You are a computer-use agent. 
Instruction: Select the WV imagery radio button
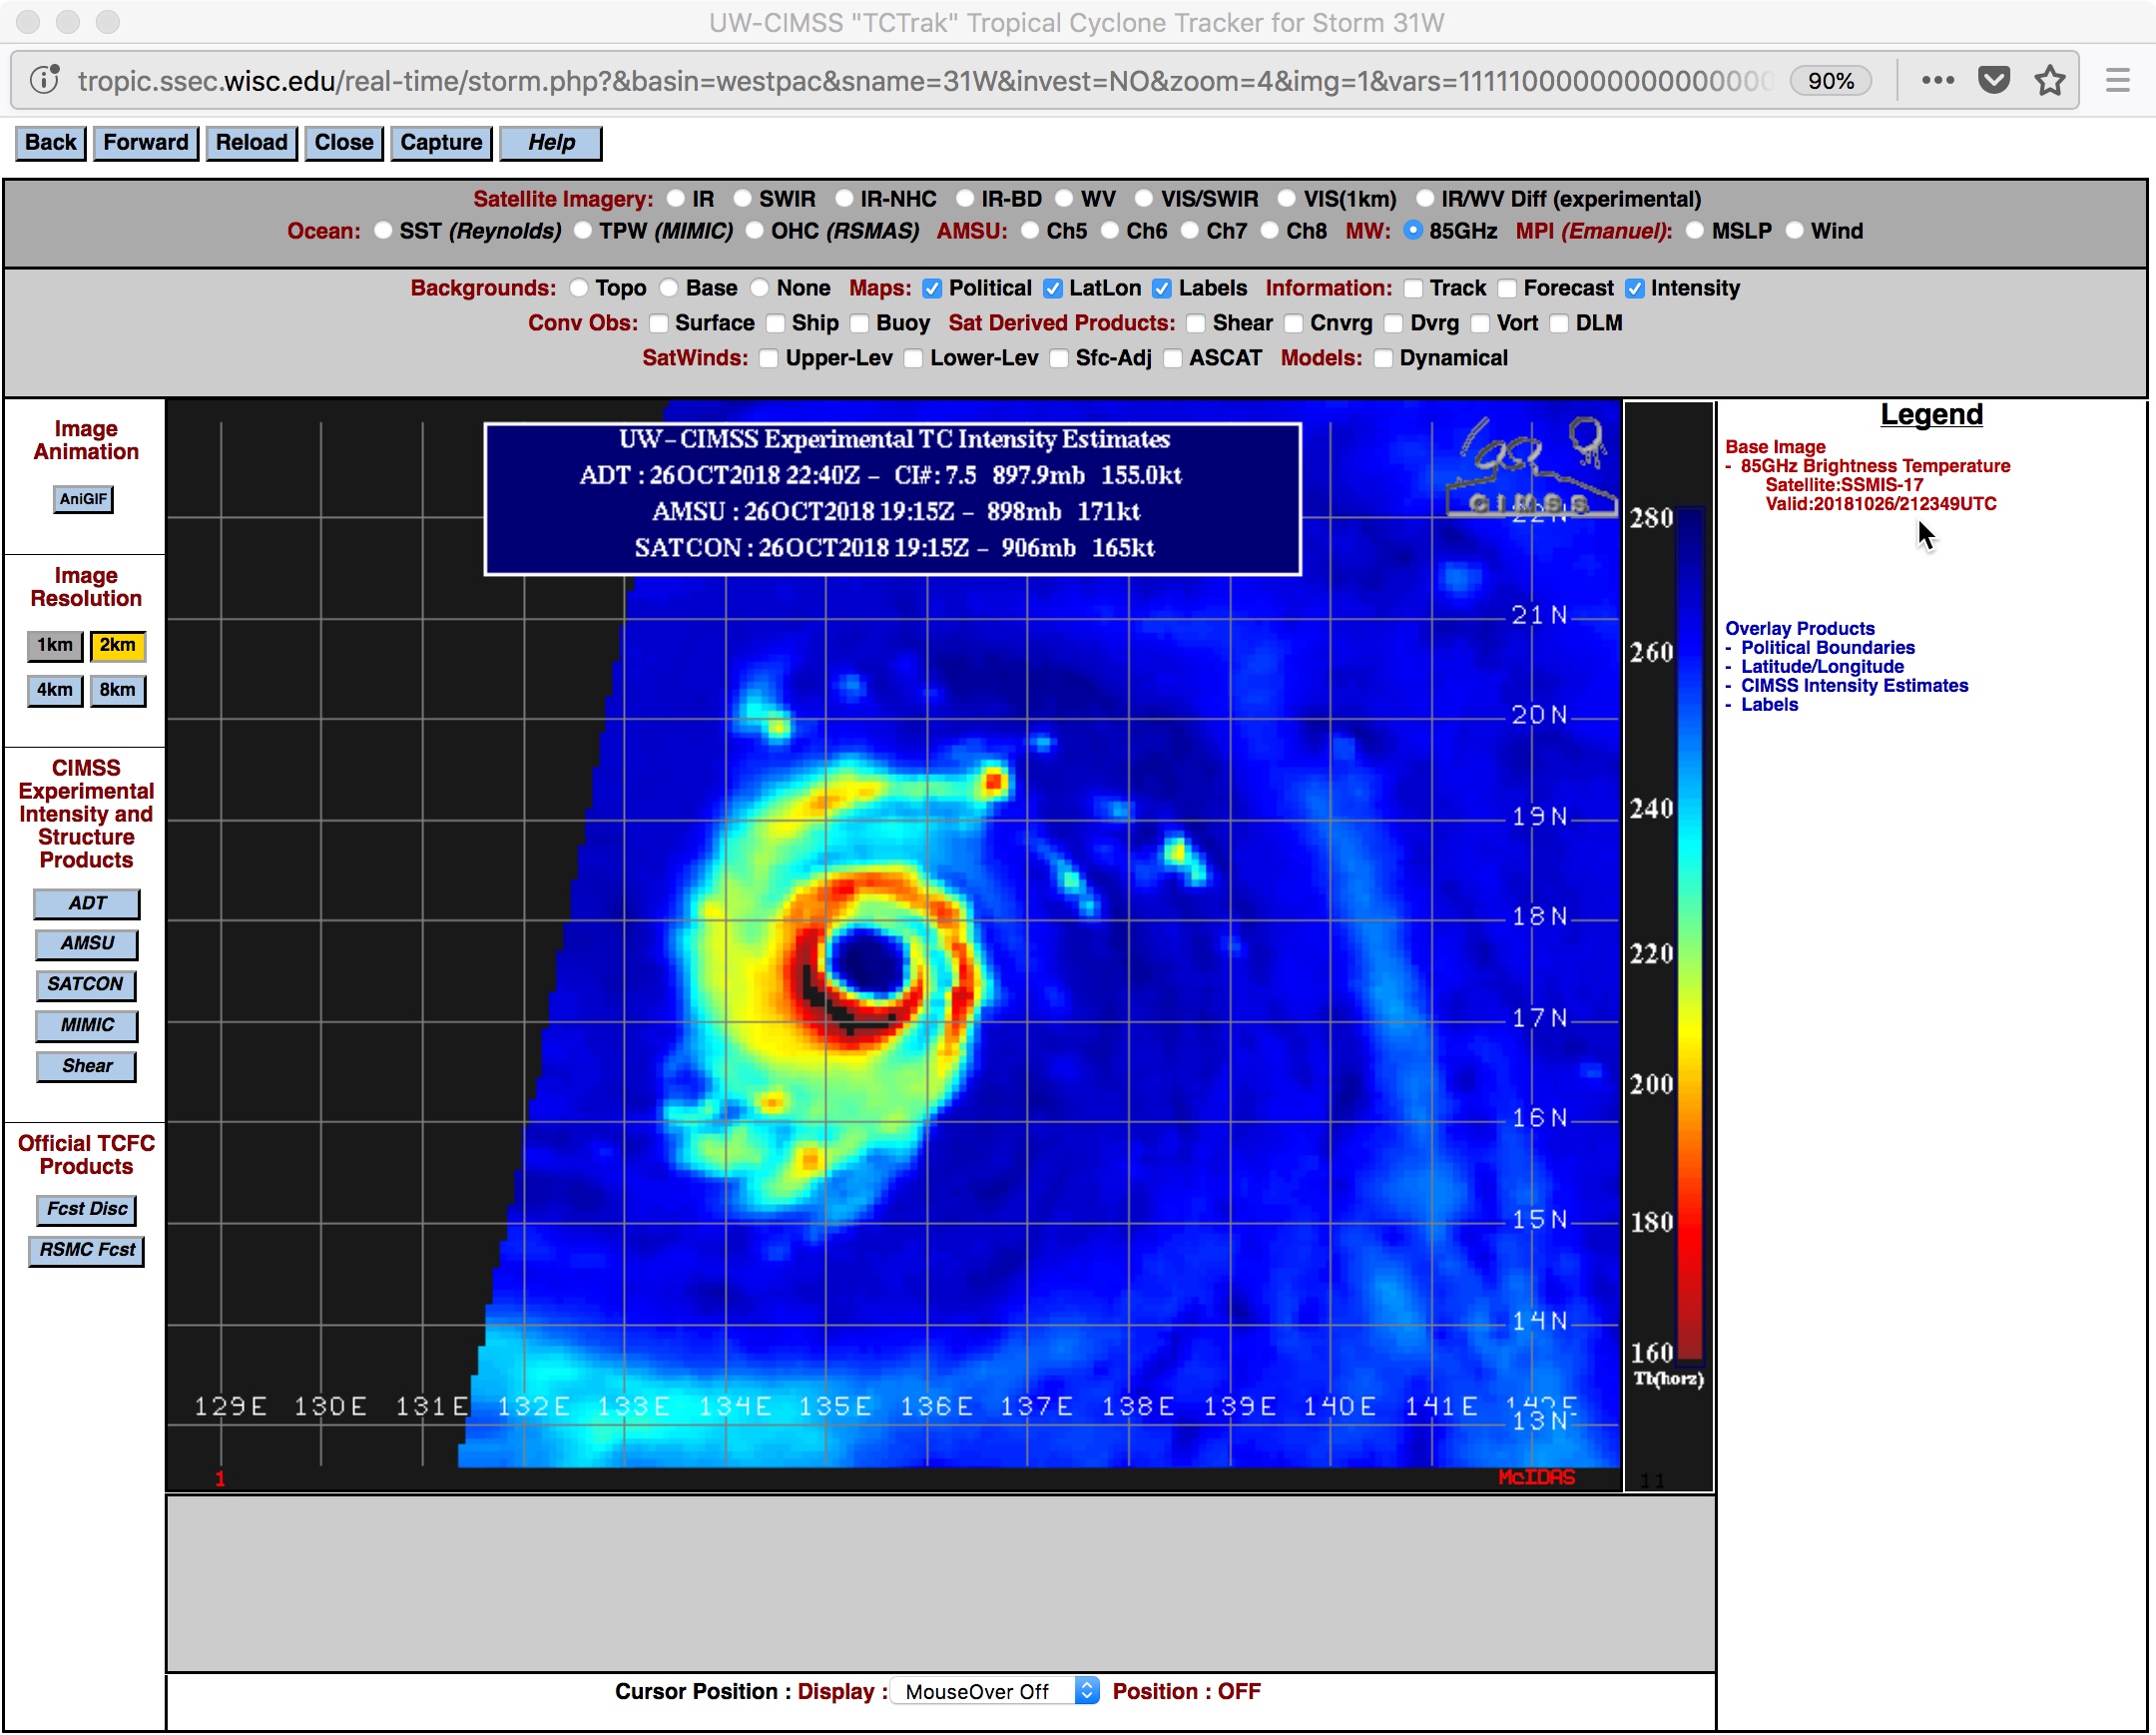pyautogui.click(x=1064, y=199)
